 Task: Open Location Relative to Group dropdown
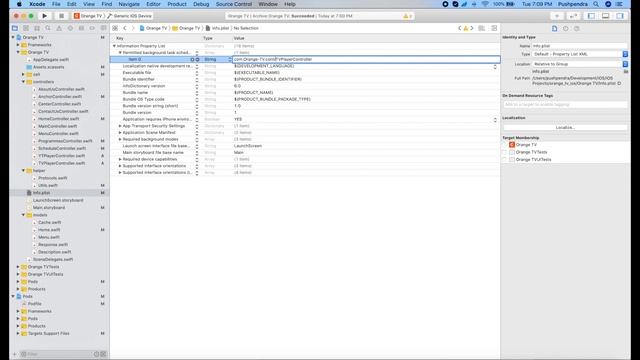(580, 64)
